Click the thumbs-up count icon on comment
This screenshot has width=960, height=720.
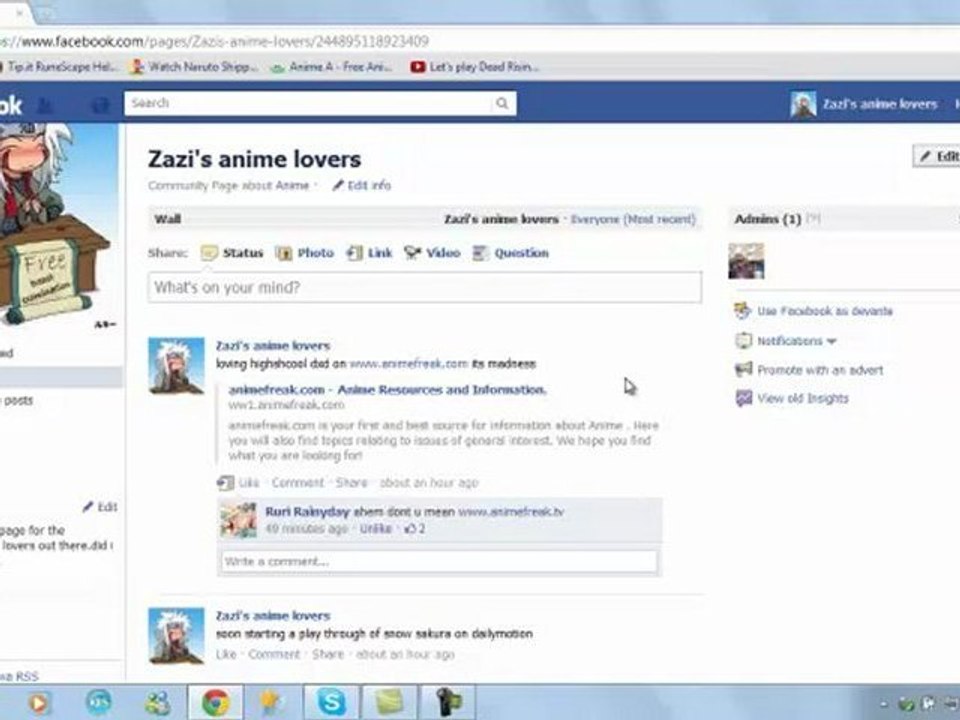point(410,528)
